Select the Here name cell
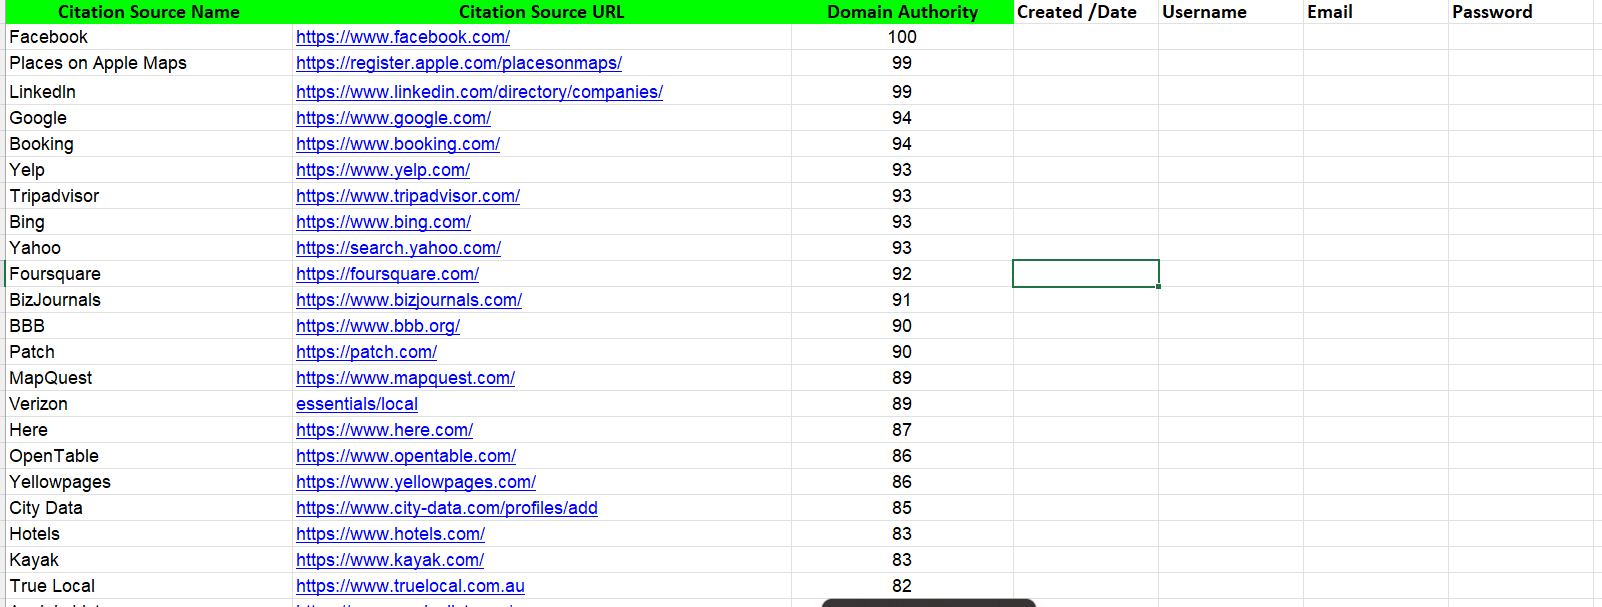Image resolution: width=1602 pixels, height=607 pixels. 148,430
